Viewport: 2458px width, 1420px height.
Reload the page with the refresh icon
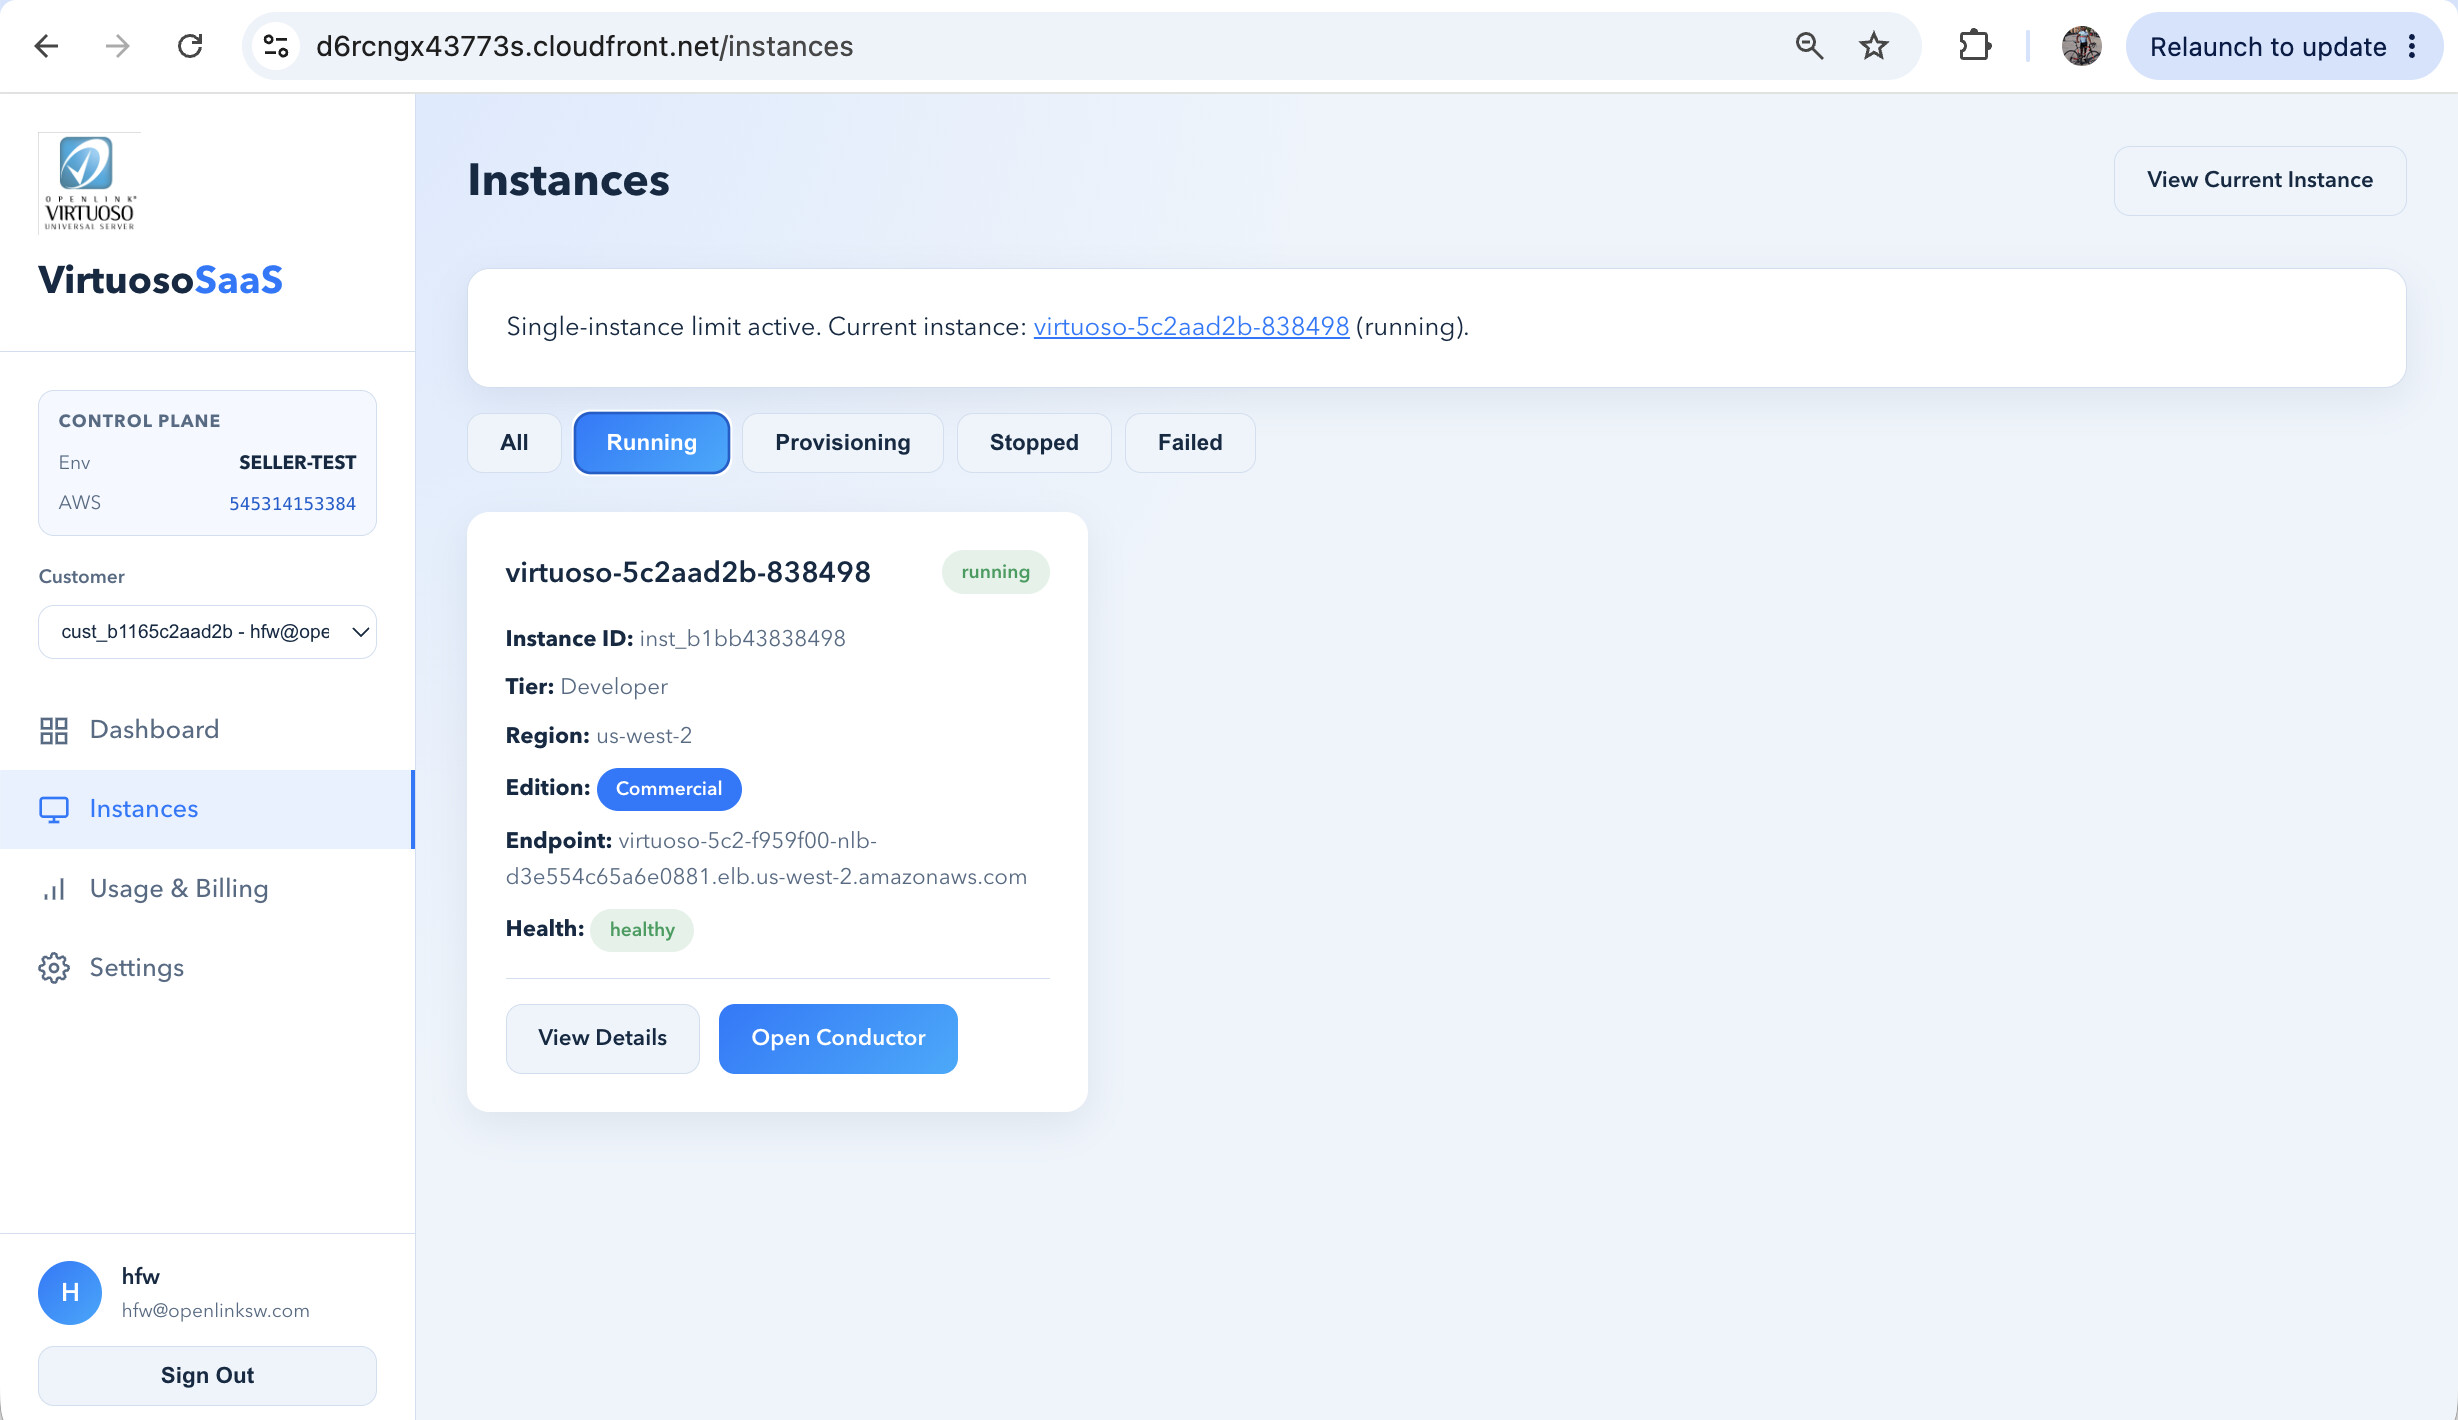coord(190,46)
